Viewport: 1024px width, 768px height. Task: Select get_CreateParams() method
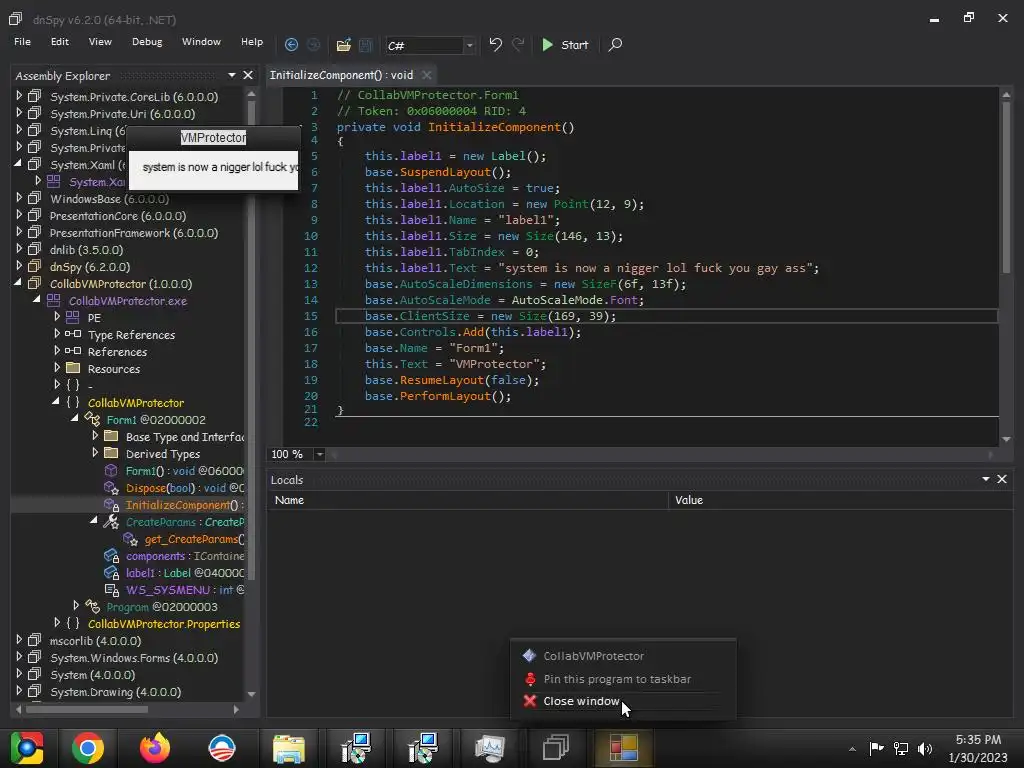pos(195,538)
